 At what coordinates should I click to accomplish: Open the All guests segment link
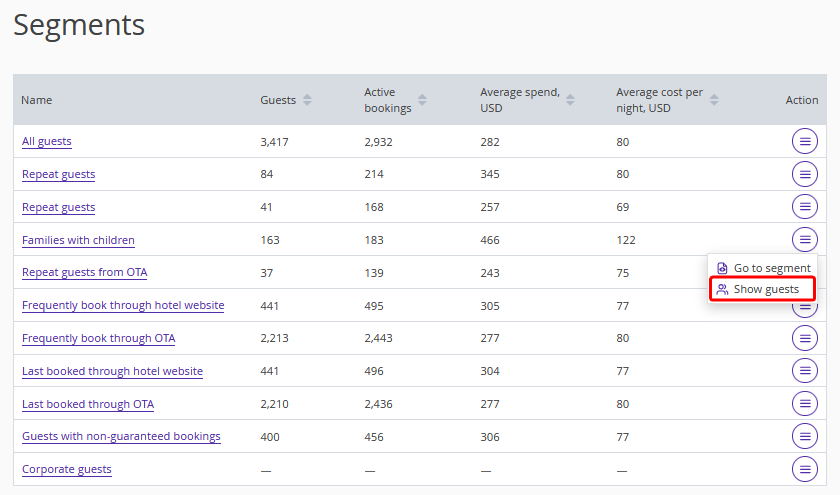pyautogui.click(x=47, y=142)
